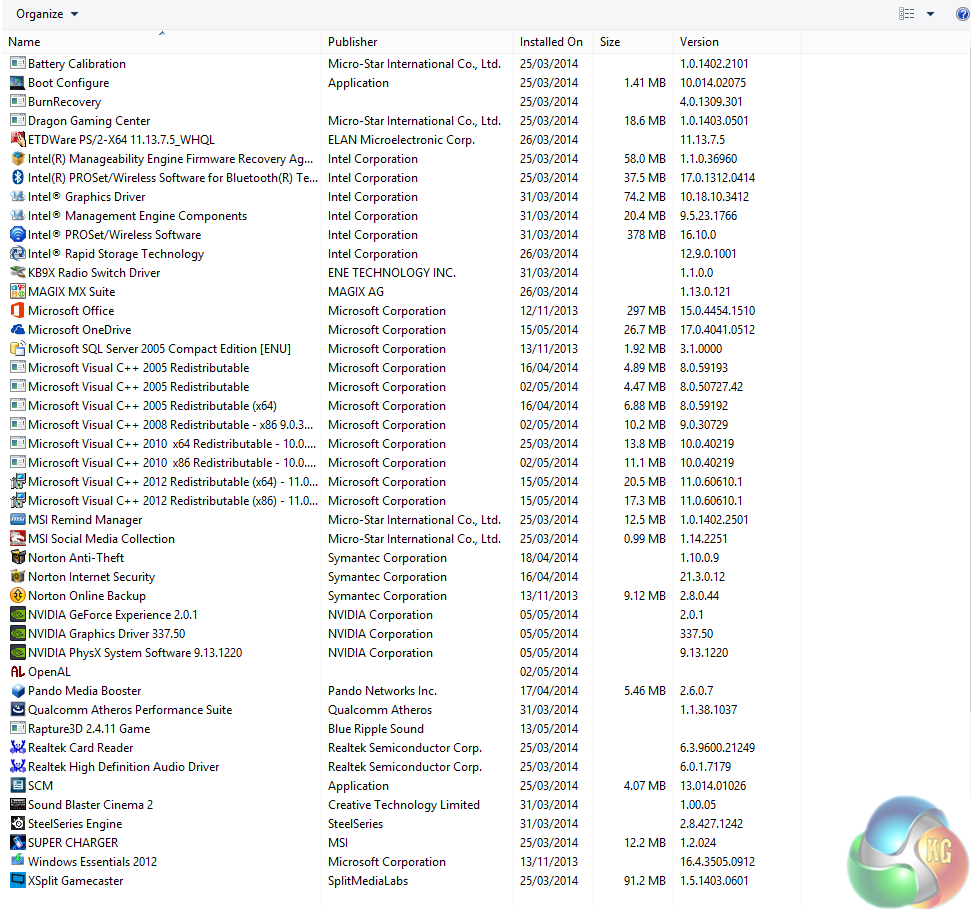The width and height of the screenshot is (971, 911).
Task: Select Sound Blaster Cinema 2 entry
Action: coord(90,804)
